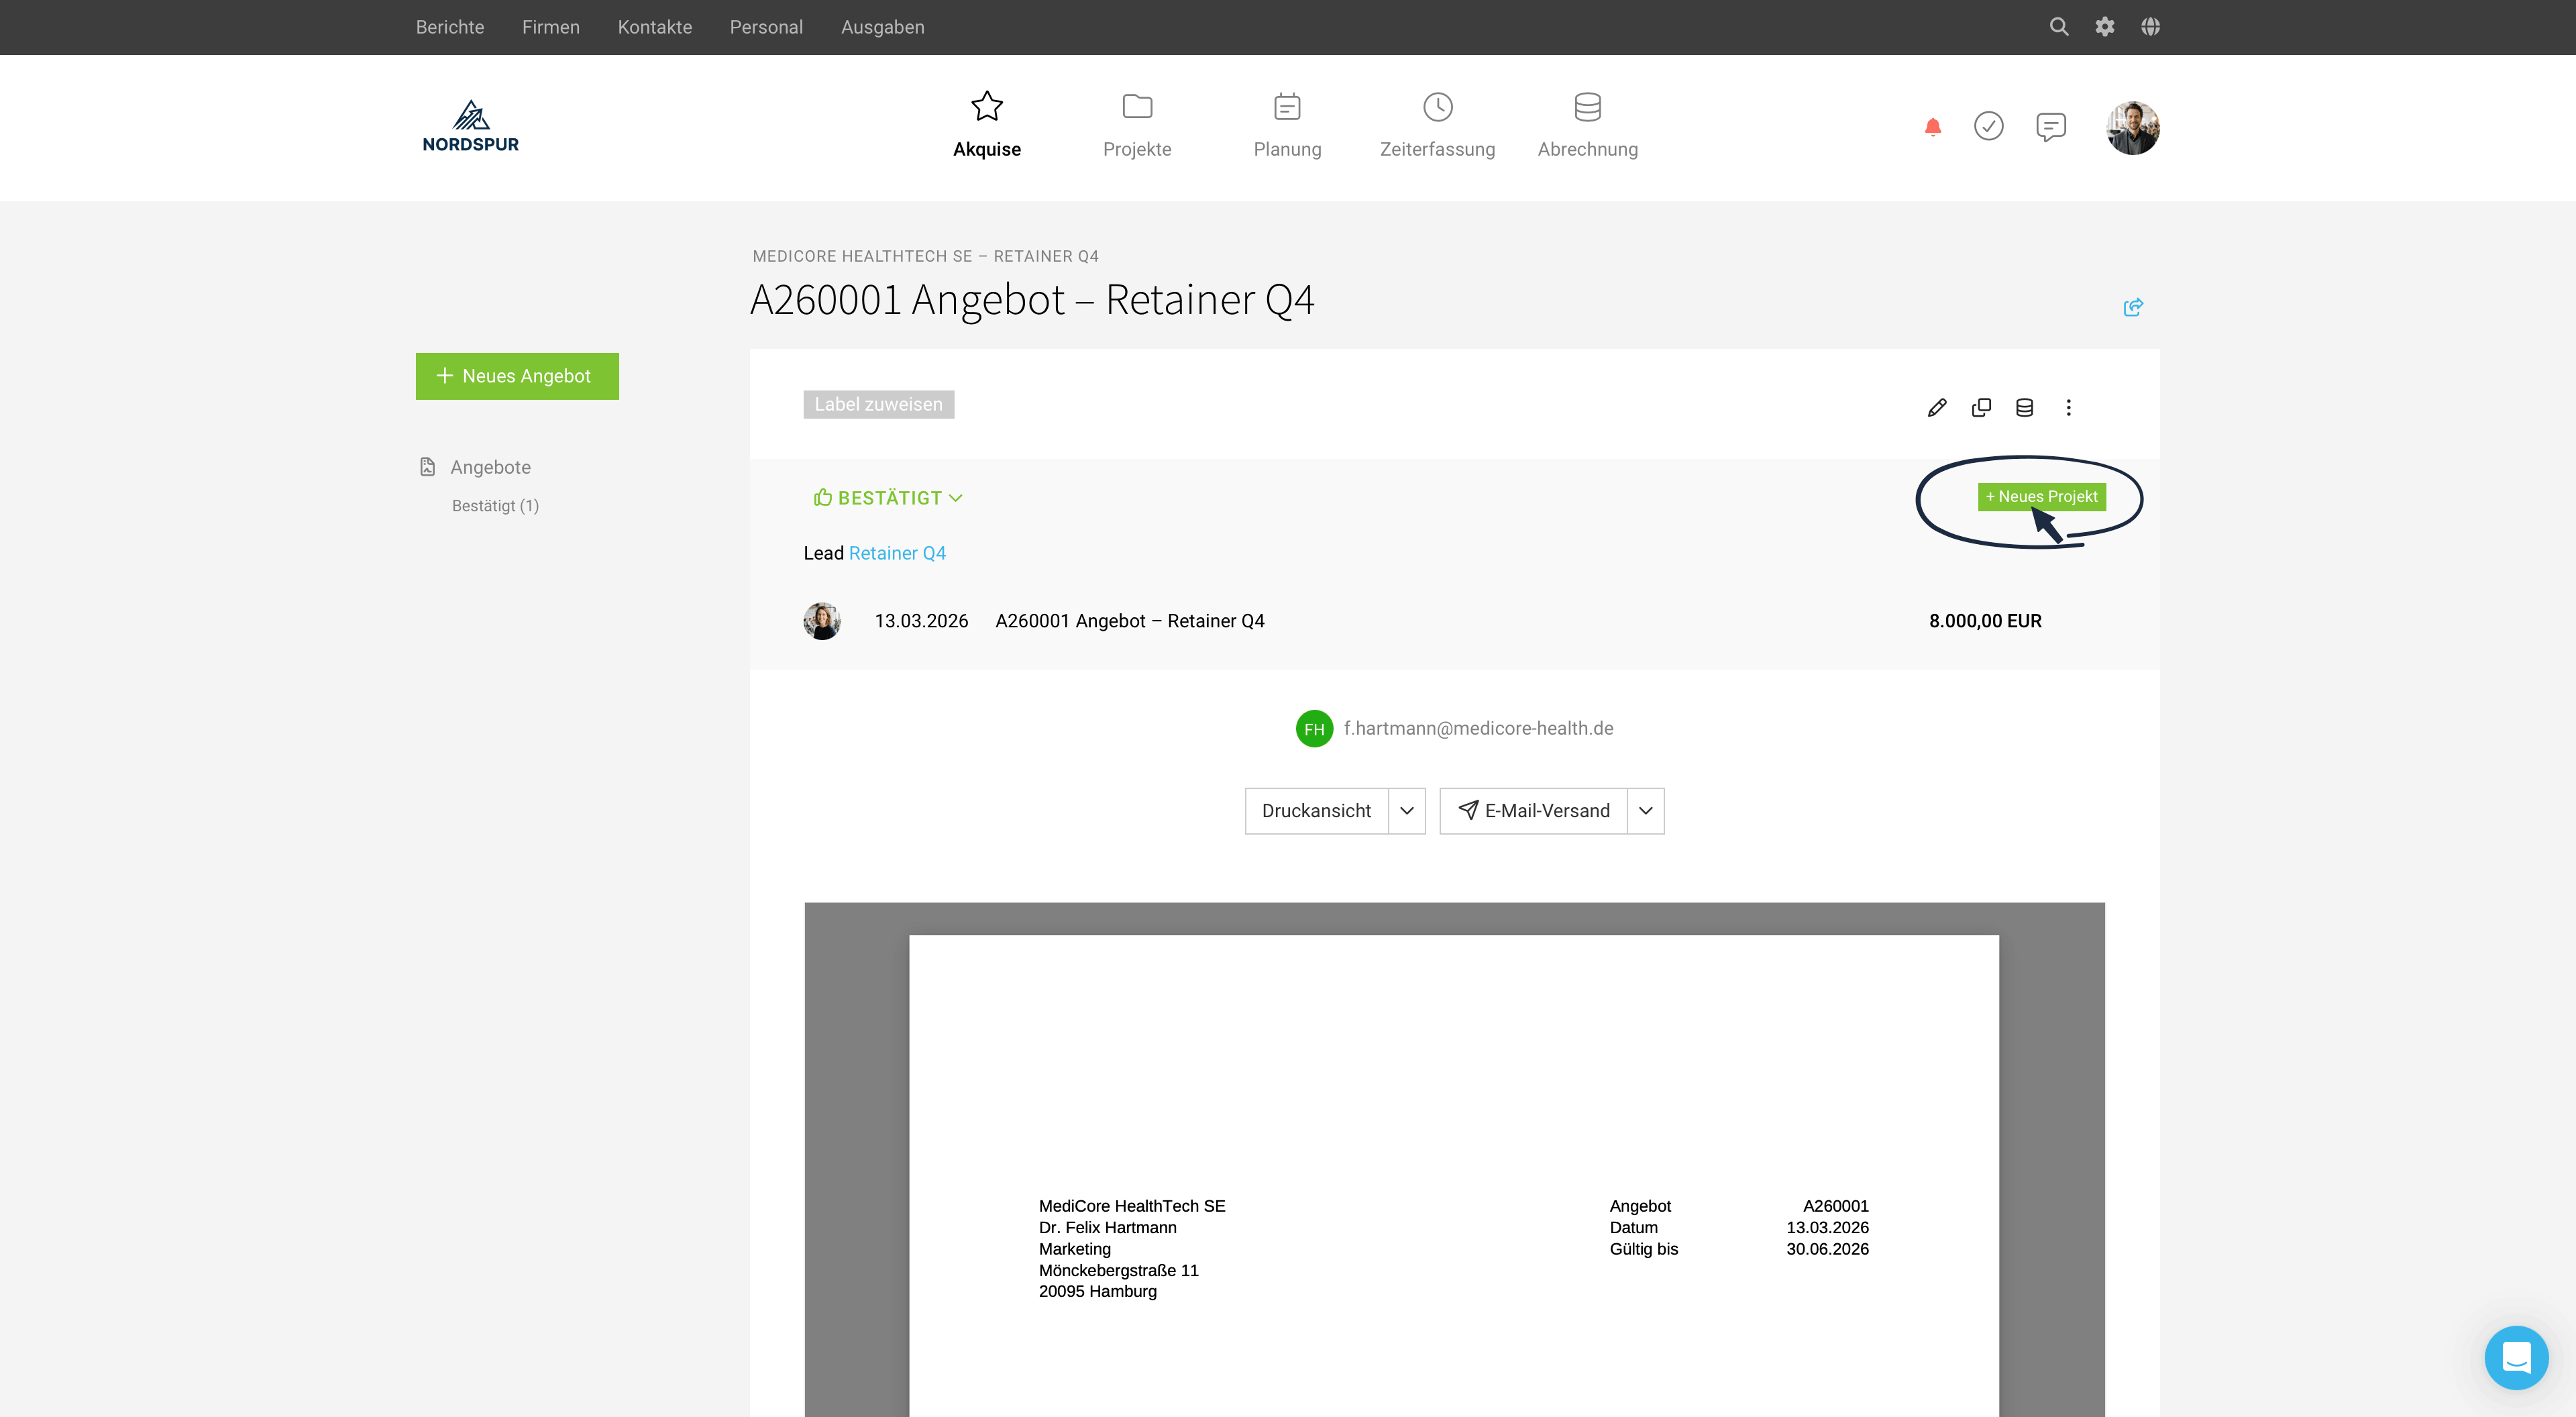The image size is (2576, 1417).
Task: Click the duplicate offer icon
Action: (1981, 407)
